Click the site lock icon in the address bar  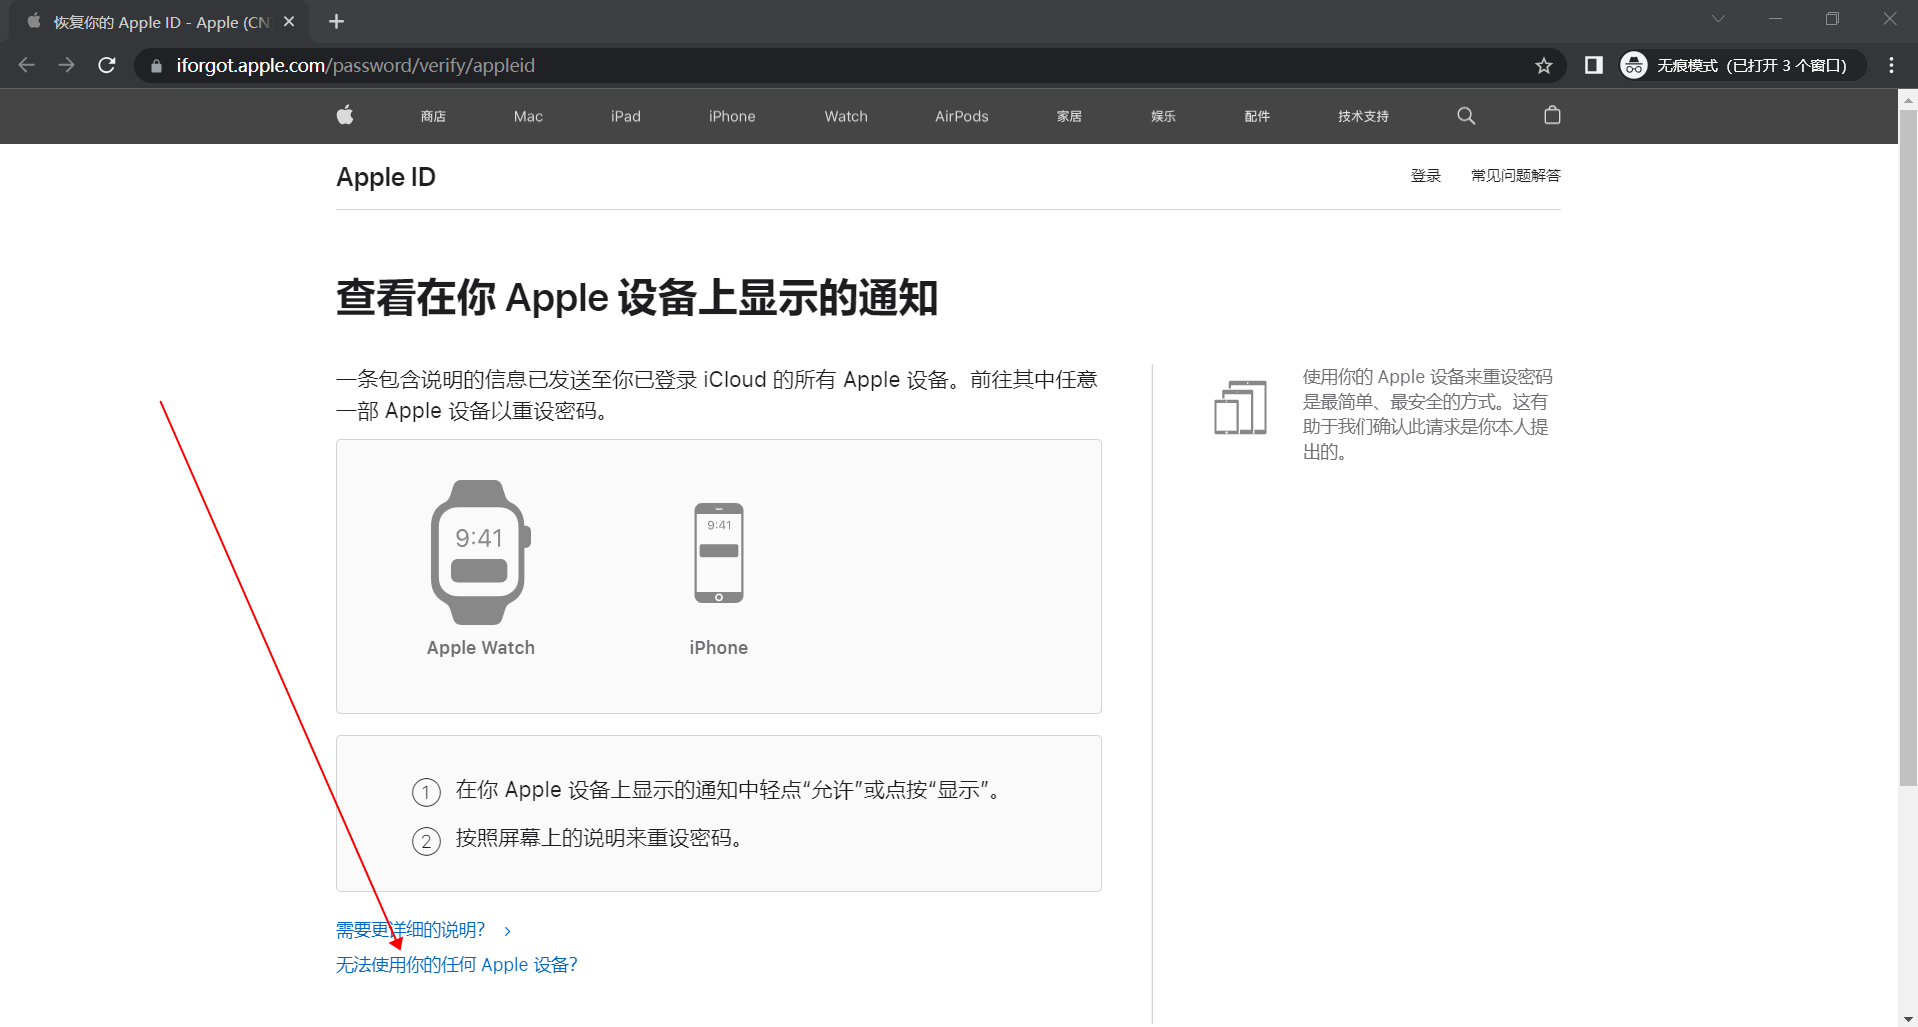pos(156,66)
